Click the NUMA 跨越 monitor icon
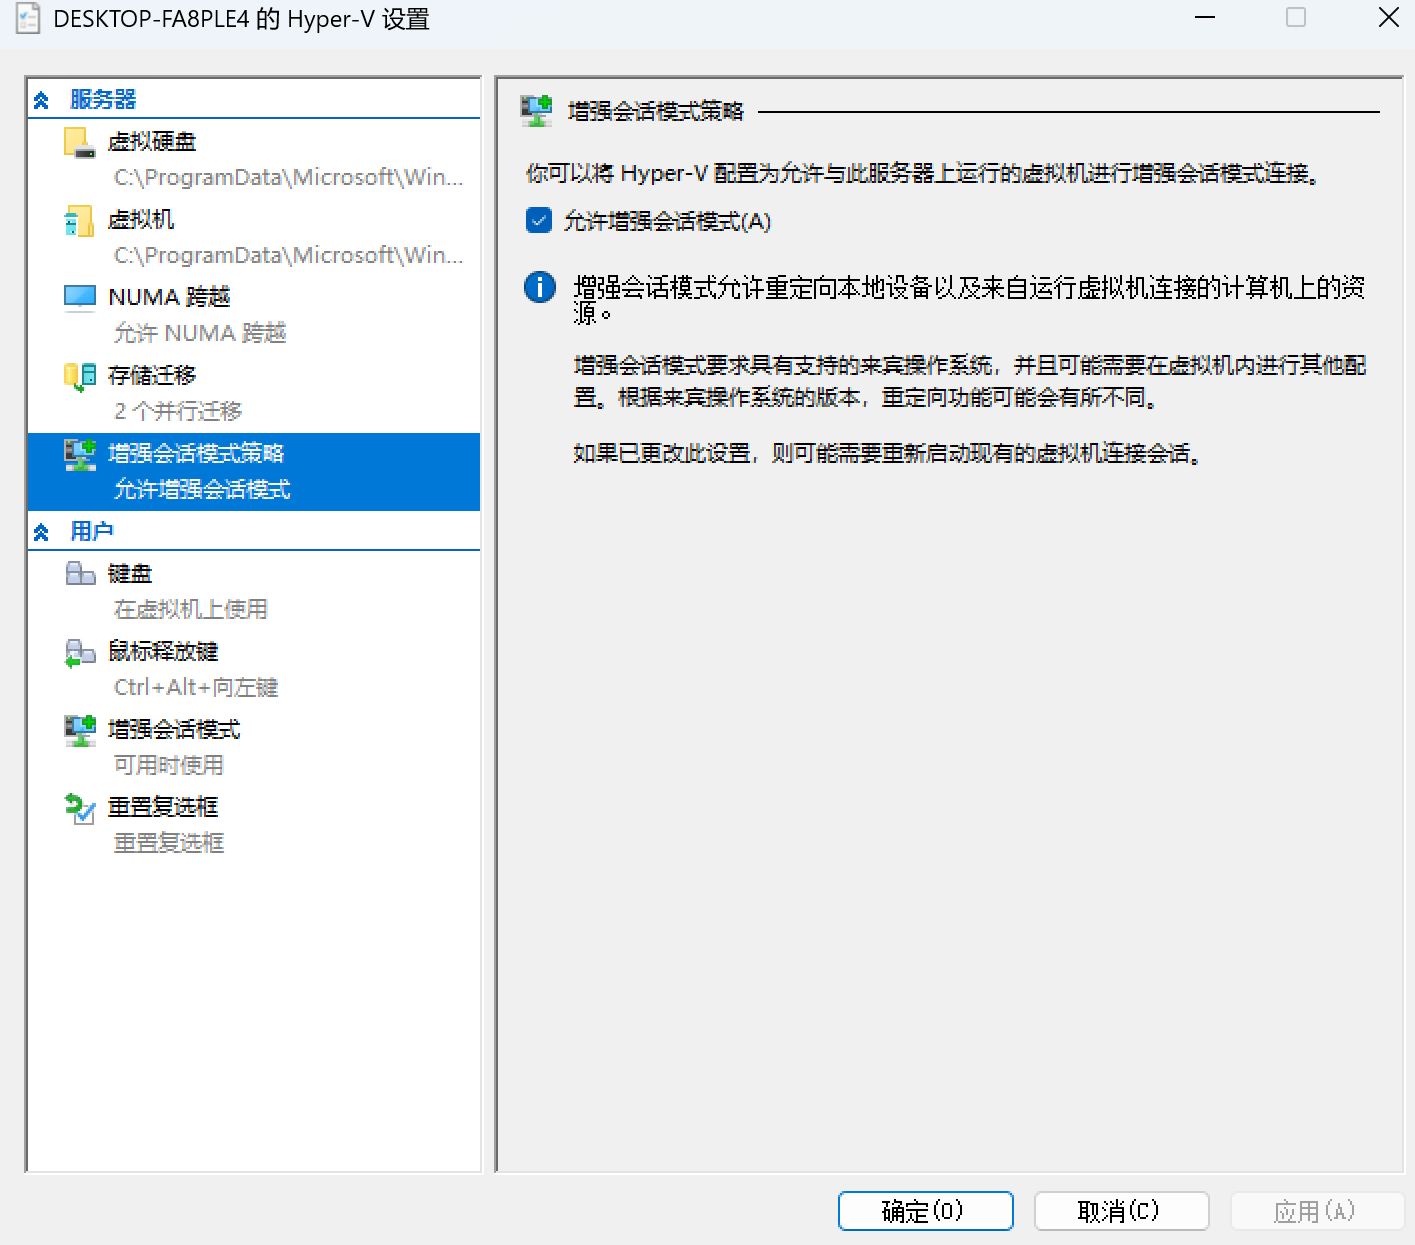Screen dimensions: 1415x1245 click(x=79, y=298)
